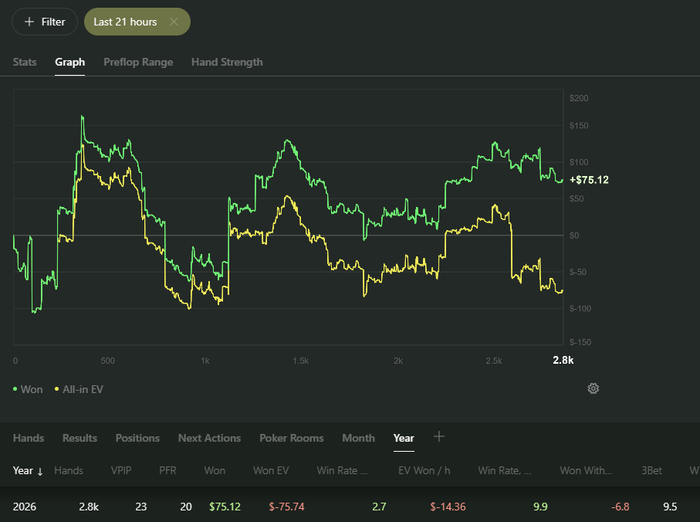
Task: Switch to the Month report tab
Action: coord(358,438)
